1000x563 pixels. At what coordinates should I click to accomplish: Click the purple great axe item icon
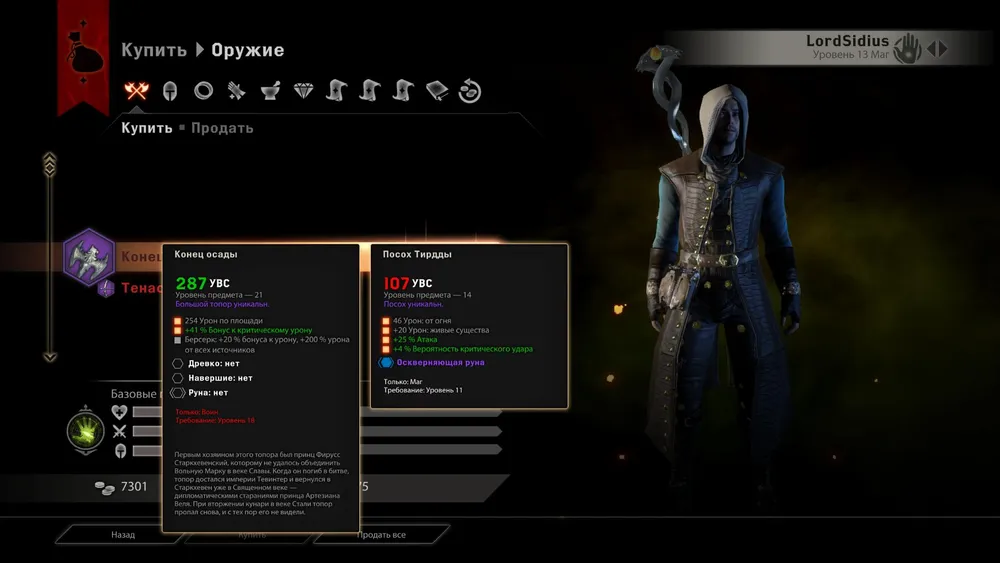point(89,256)
